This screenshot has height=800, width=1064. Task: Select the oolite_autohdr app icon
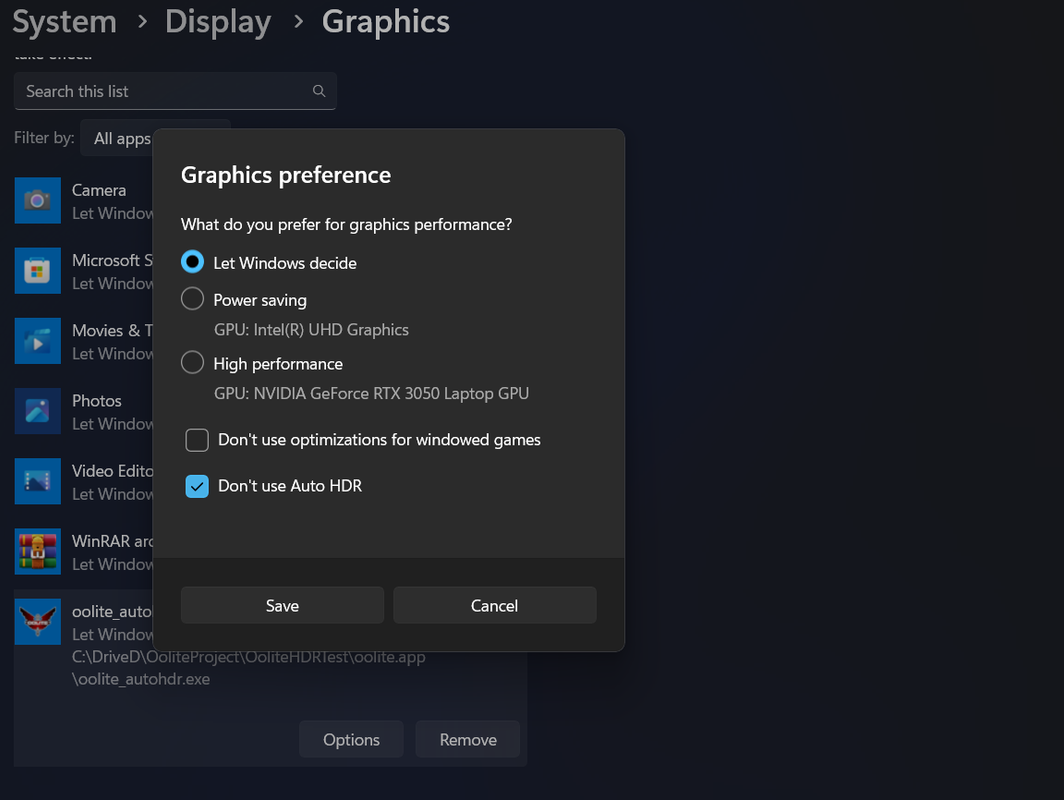pyautogui.click(x=38, y=622)
